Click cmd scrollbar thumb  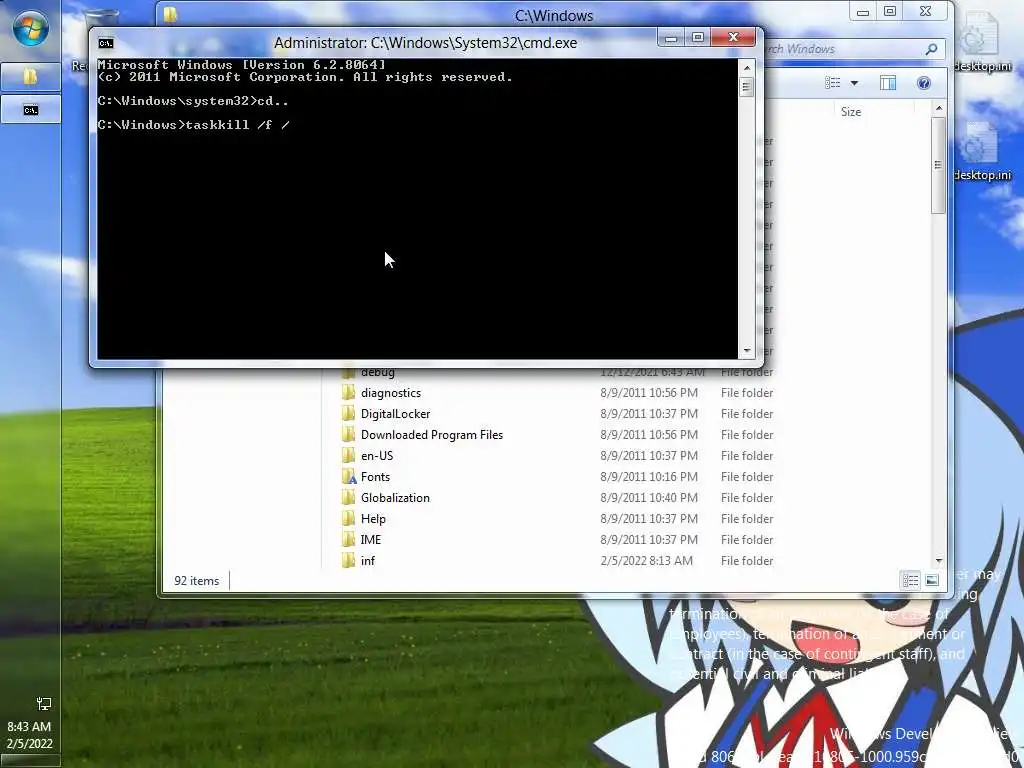pyautogui.click(x=746, y=86)
